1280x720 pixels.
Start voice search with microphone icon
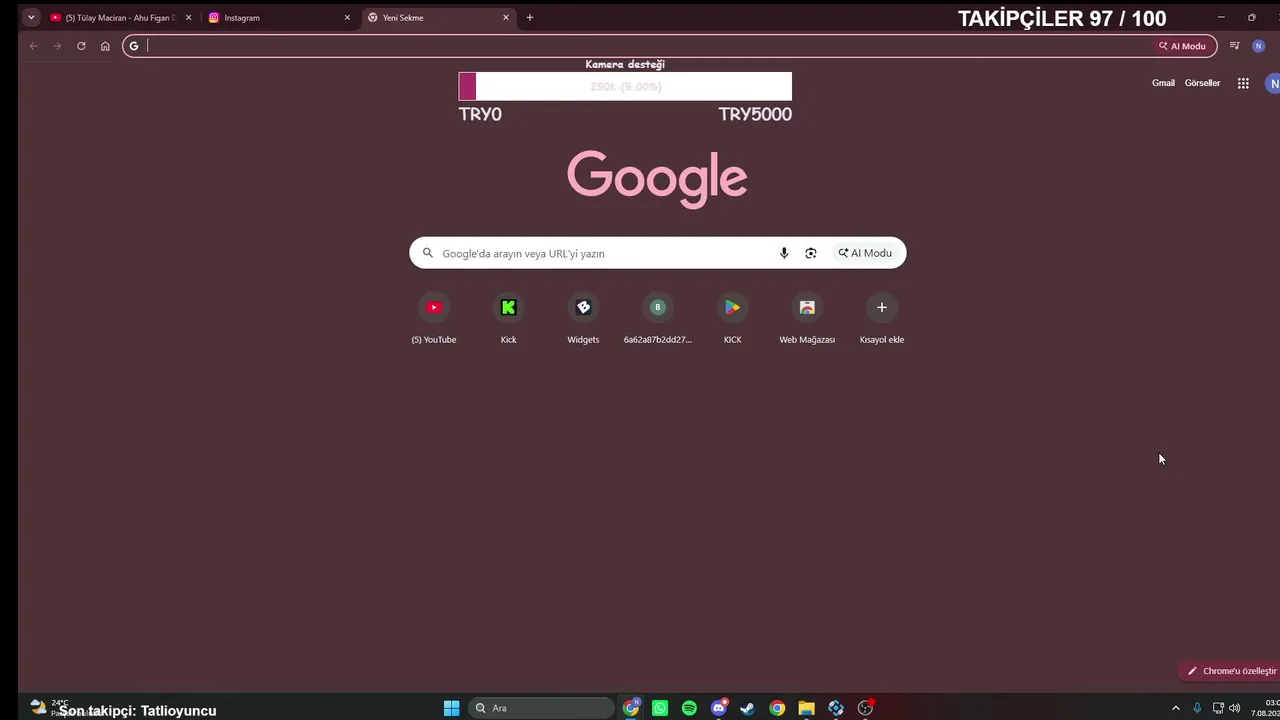784,253
